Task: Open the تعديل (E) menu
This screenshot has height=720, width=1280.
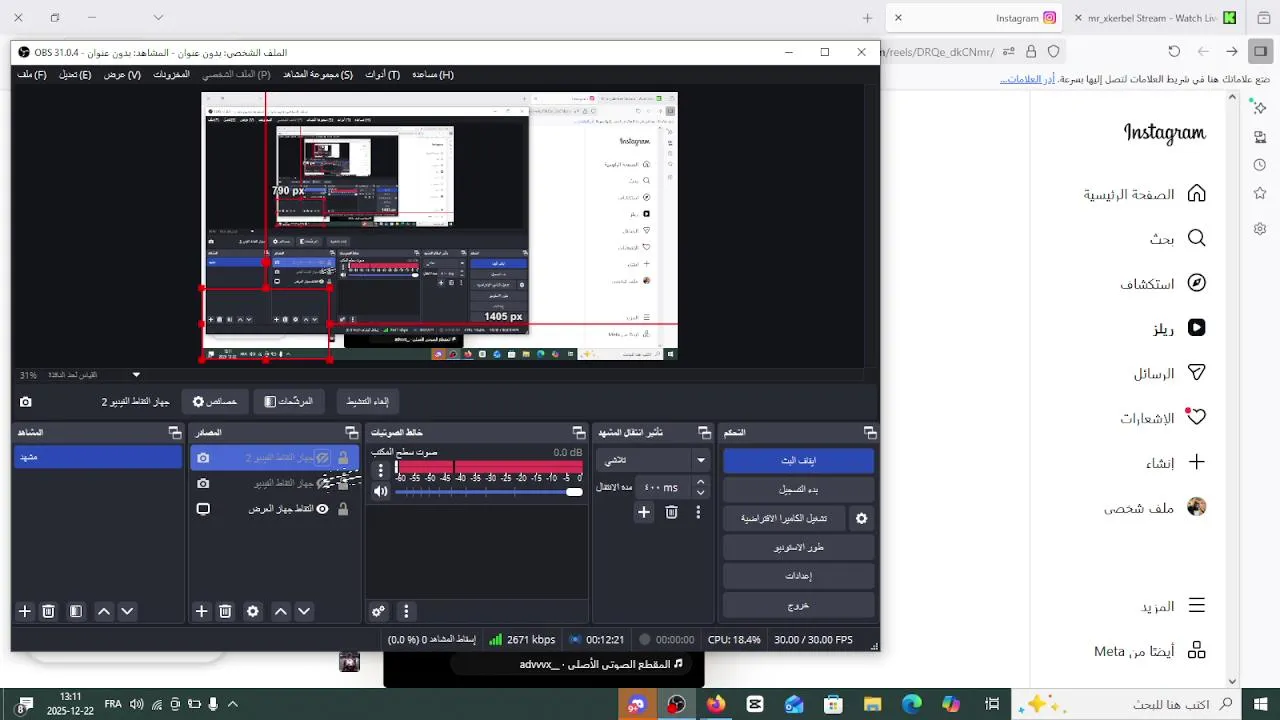Action: [75, 74]
